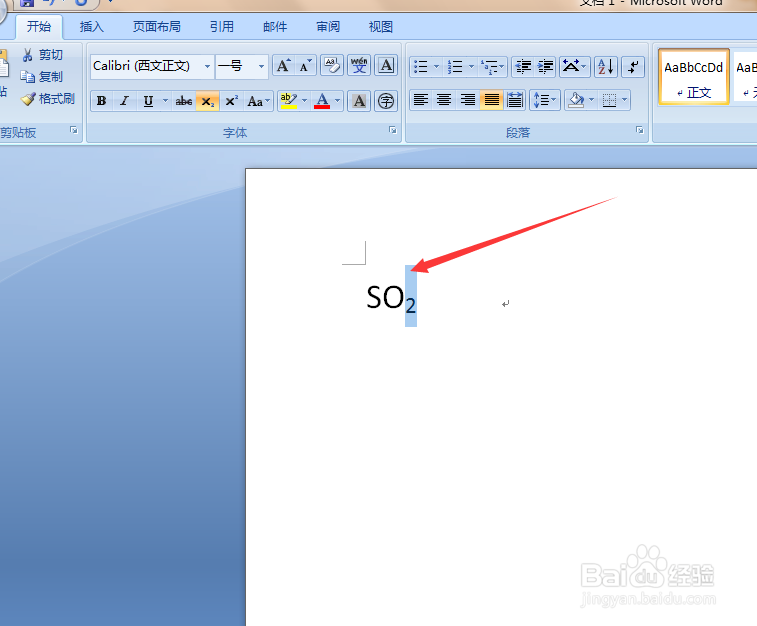The width and height of the screenshot is (757, 626).
Task: Save document with the quick access floppy icon
Action: tap(27, 3)
